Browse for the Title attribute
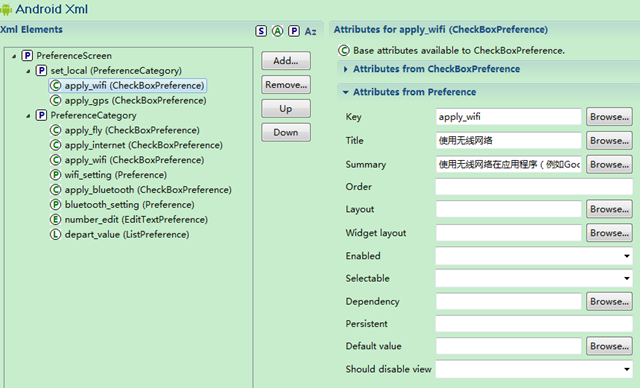 [609, 141]
